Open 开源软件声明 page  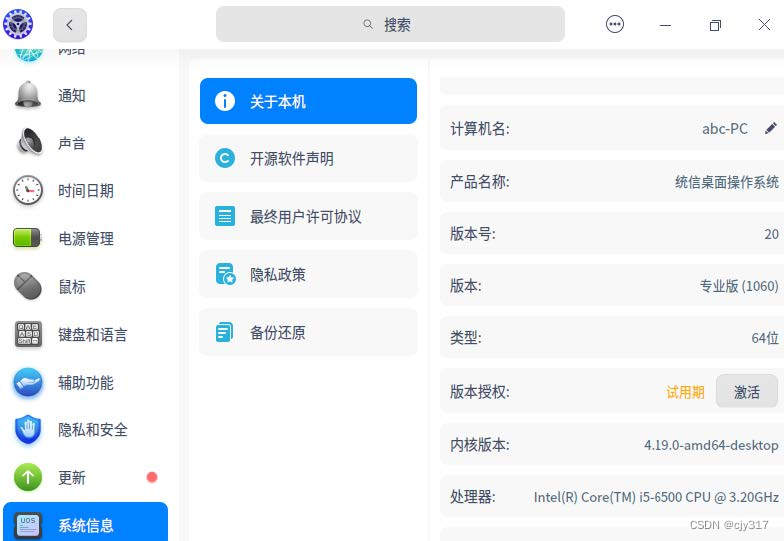308,158
